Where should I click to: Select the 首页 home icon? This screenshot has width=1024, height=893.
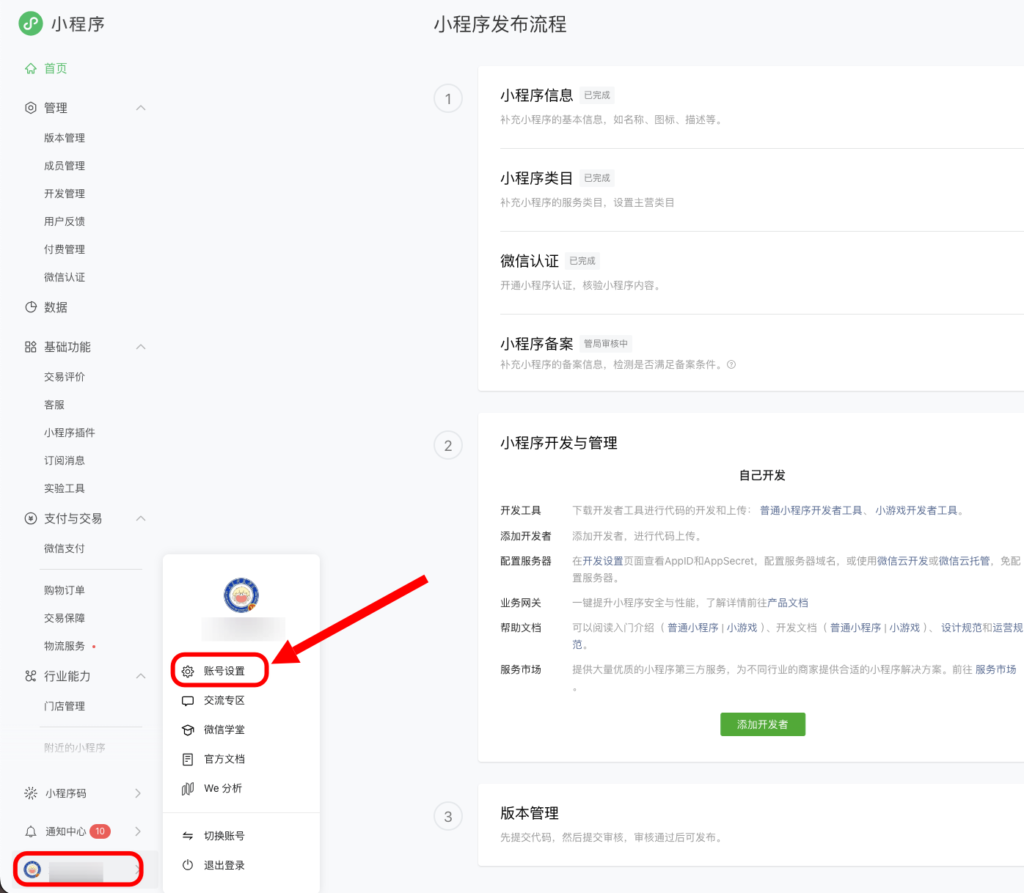(30, 68)
